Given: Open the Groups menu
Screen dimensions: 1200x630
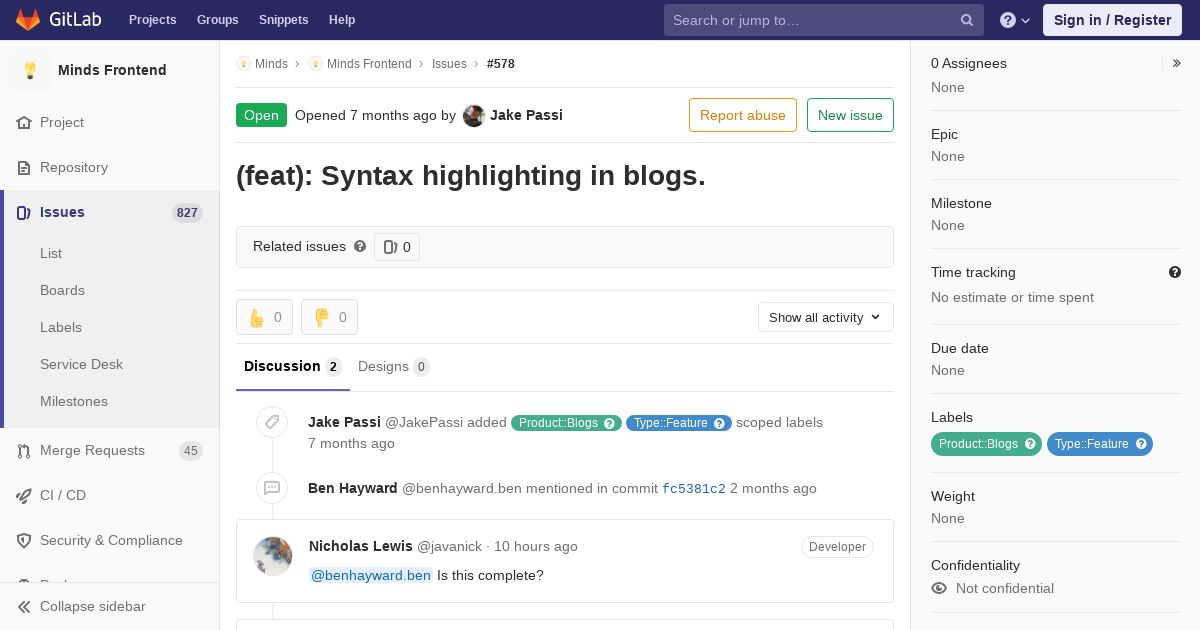Looking at the screenshot, I should pos(218,20).
